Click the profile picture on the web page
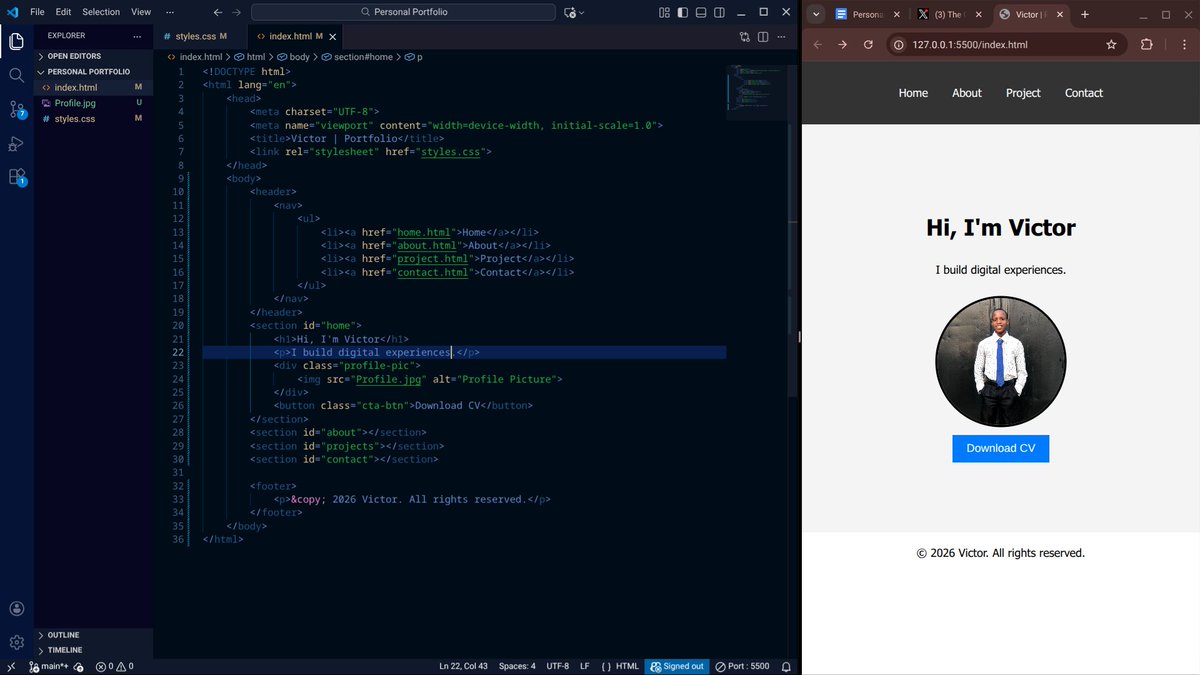The height and width of the screenshot is (675, 1200). (1000, 361)
